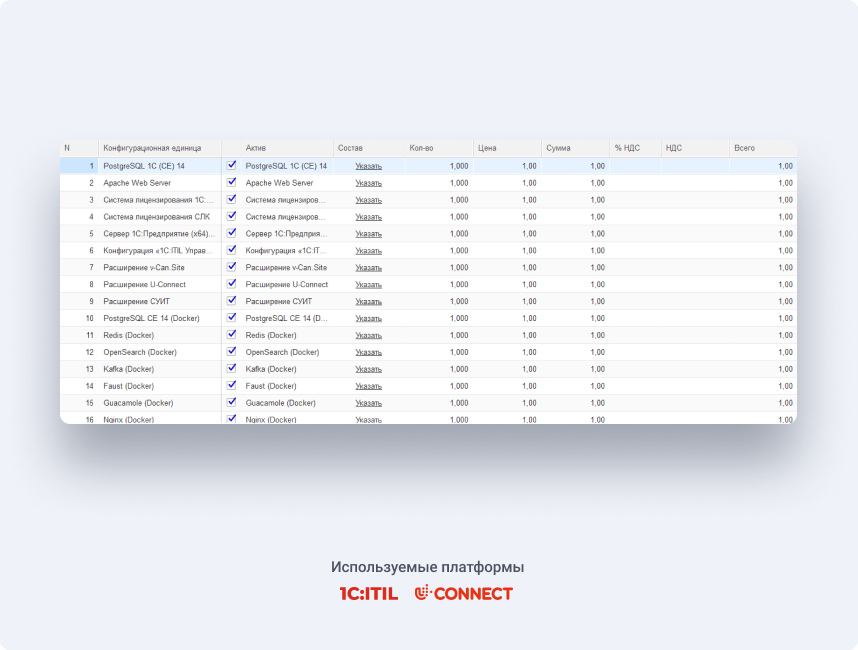Select the Кол-во cell of Apache Web Server

(439, 183)
